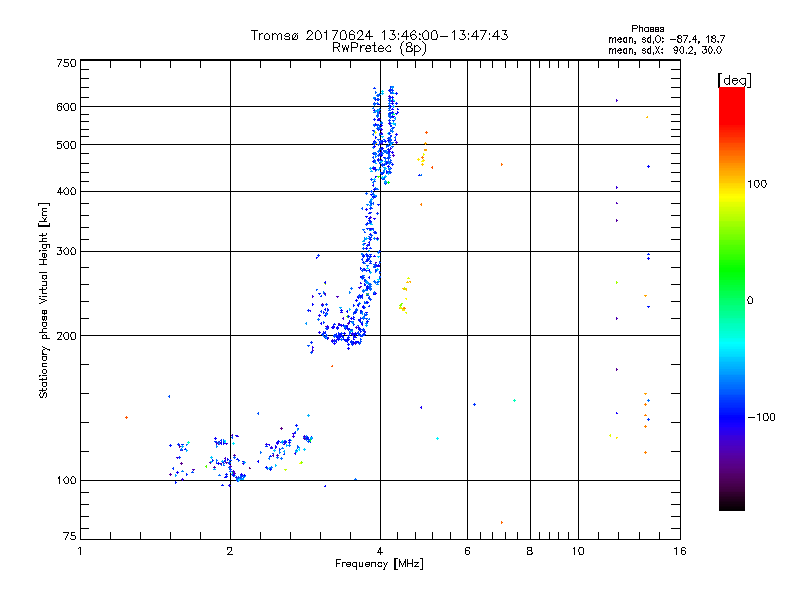The image size is (800, 600).
Task: Click the colorbar's yellow band near 100
Action: click(732, 194)
